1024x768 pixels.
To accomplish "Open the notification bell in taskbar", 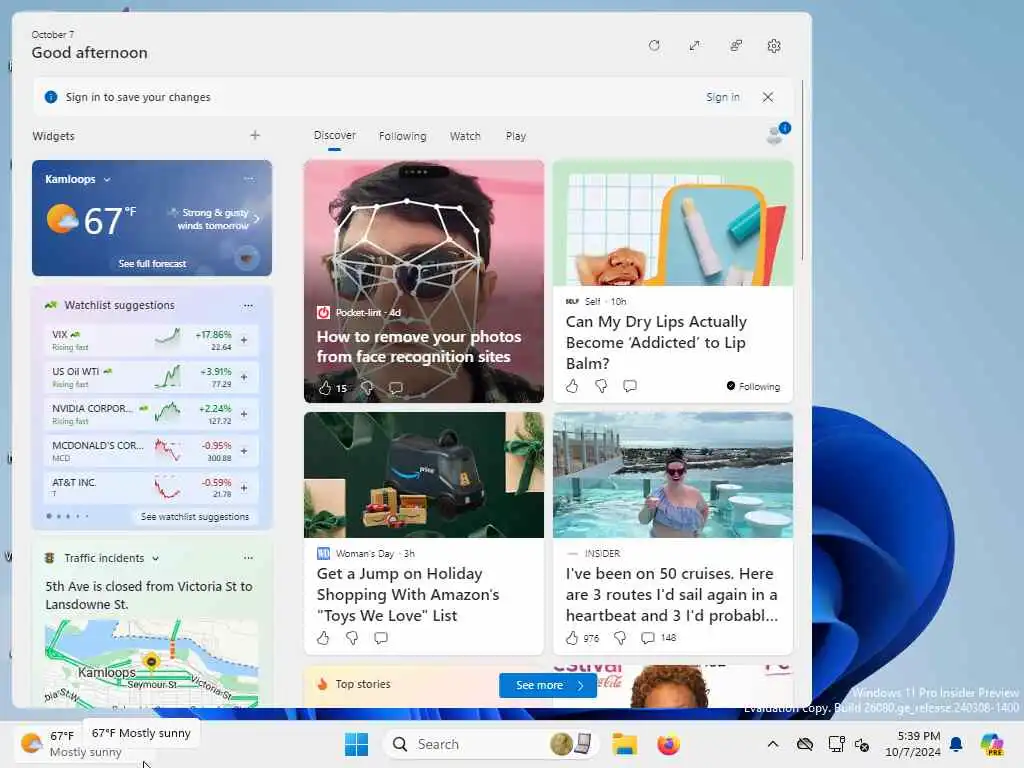I will pyautogui.click(x=956, y=744).
